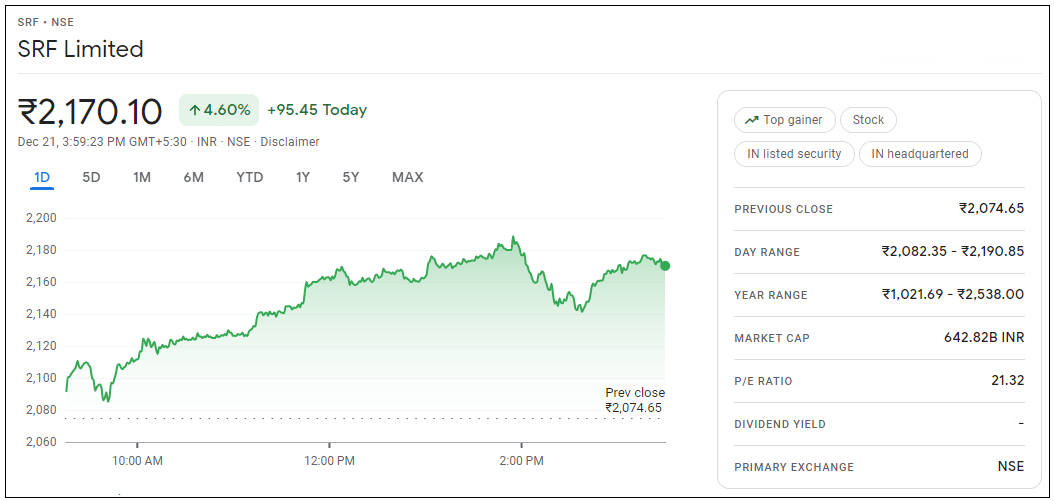The width and height of the screenshot is (1054, 501).
Task: Click the green end-point dot on chart
Action: tap(665, 266)
